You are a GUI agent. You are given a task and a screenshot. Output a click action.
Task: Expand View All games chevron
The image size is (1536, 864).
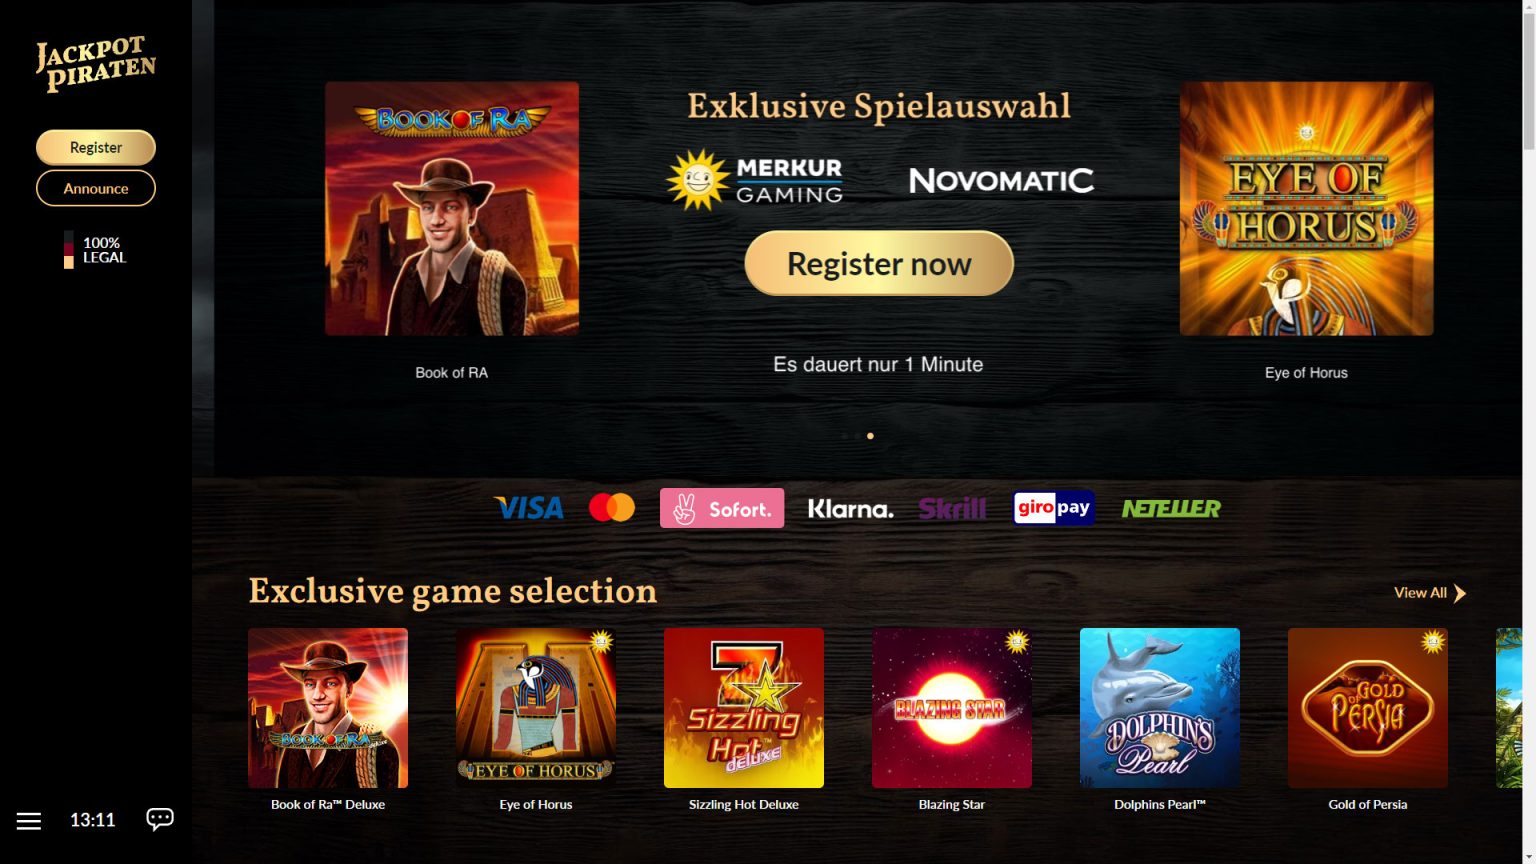[1460, 593]
